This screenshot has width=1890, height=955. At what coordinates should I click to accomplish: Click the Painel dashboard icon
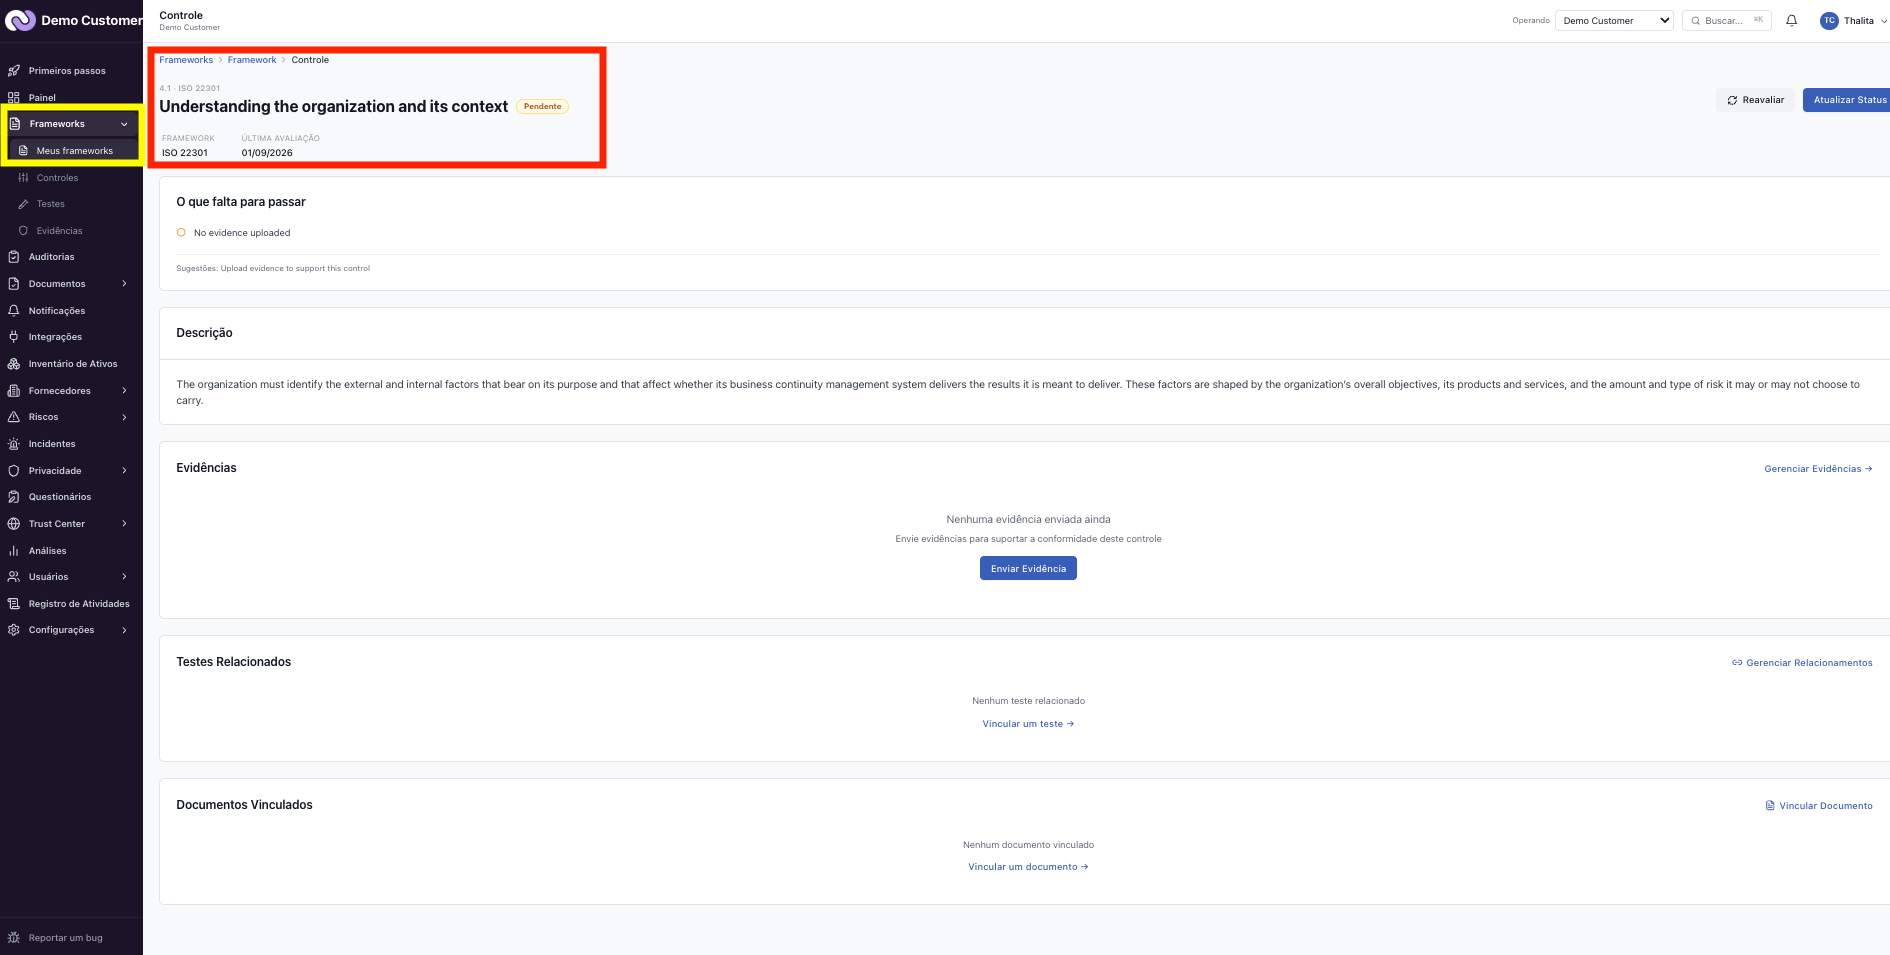14,98
